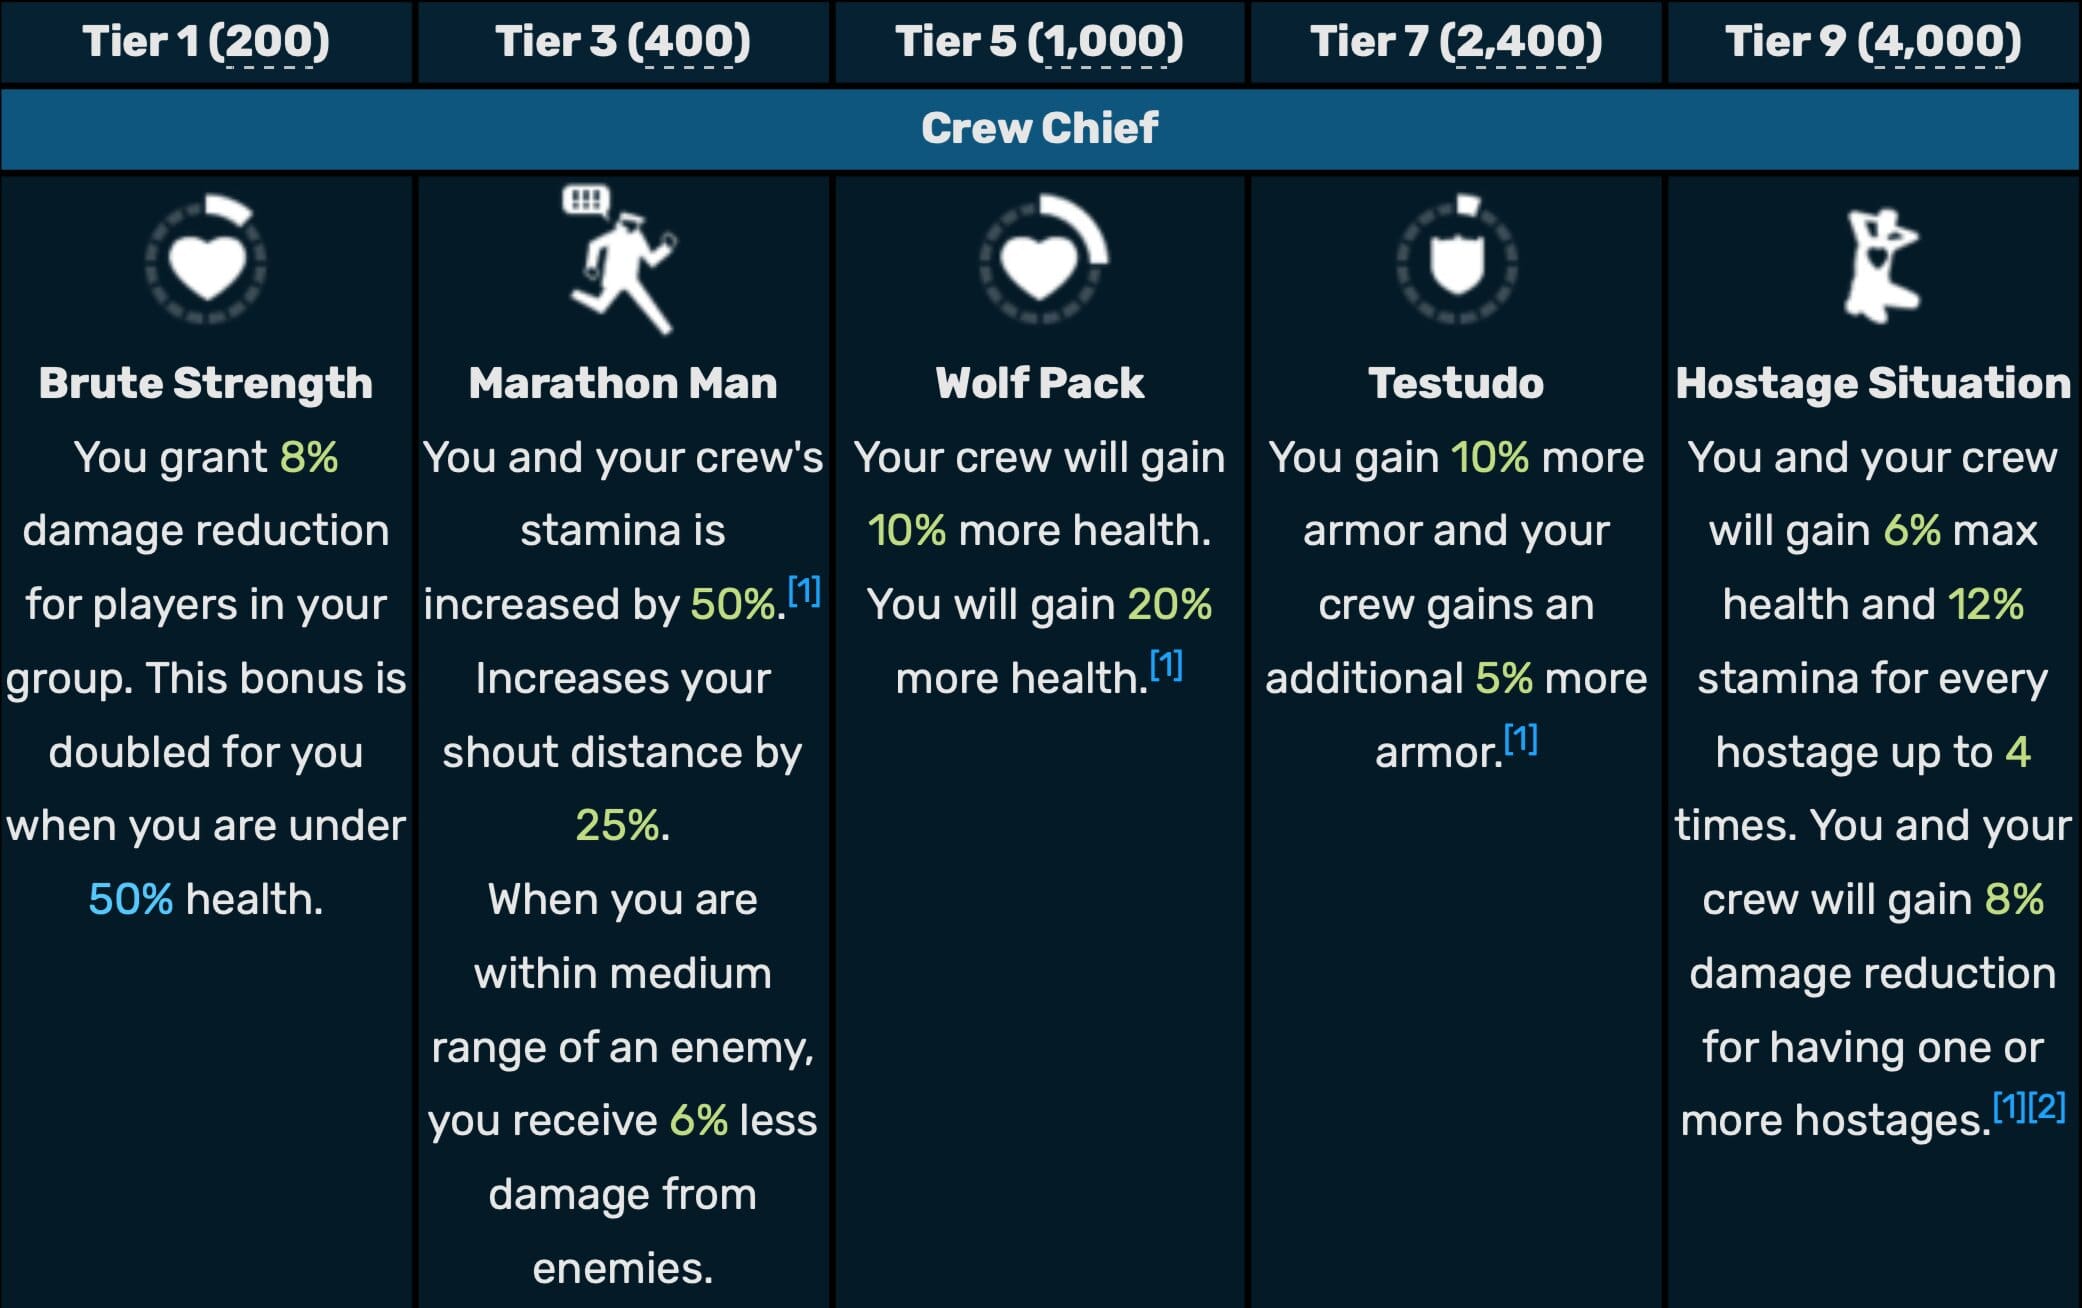The height and width of the screenshot is (1308, 2082).
Task: Click the Brute Strength title
Action: pyautogui.click(x=206, y=383)
